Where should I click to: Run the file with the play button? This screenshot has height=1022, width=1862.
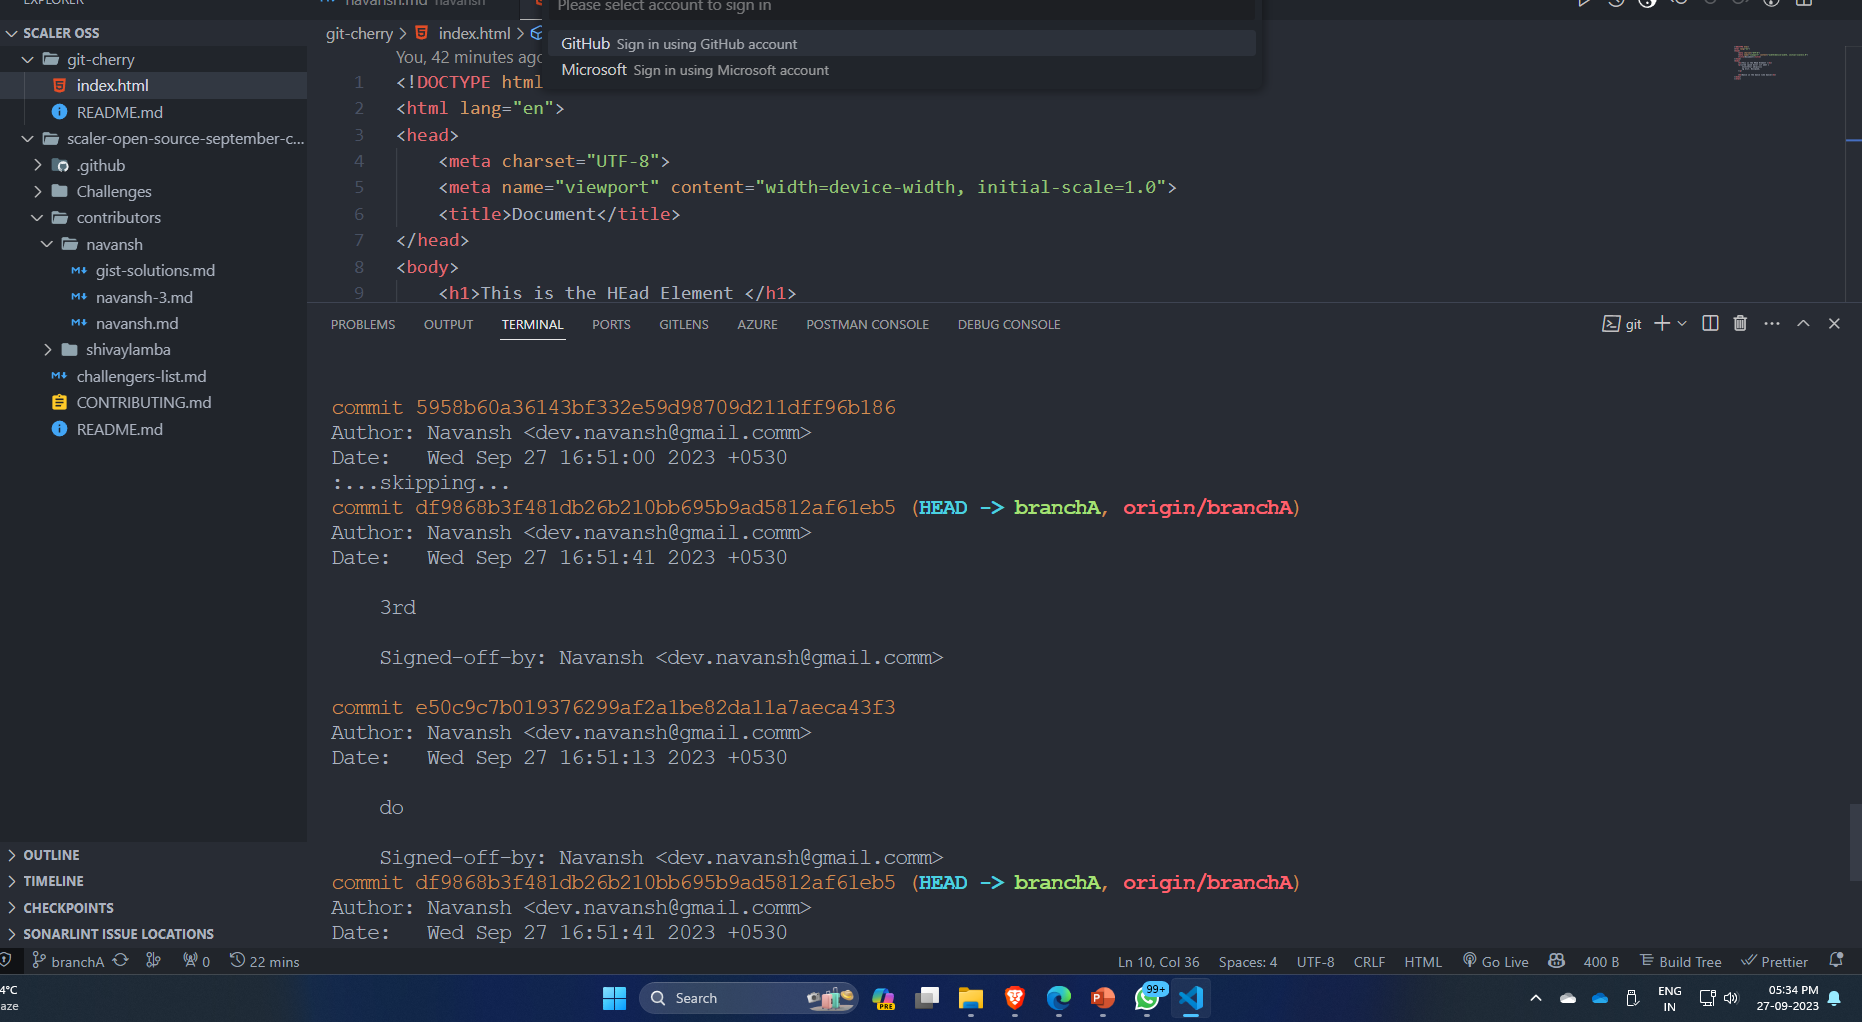click(x=1585, y=3)
